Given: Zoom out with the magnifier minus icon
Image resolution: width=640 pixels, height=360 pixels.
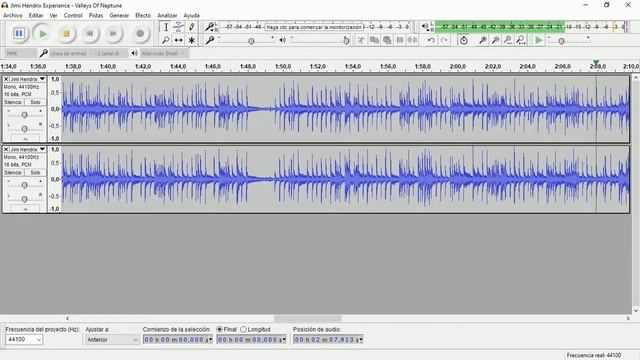Looking at the screenshot, I should point(495,40).
